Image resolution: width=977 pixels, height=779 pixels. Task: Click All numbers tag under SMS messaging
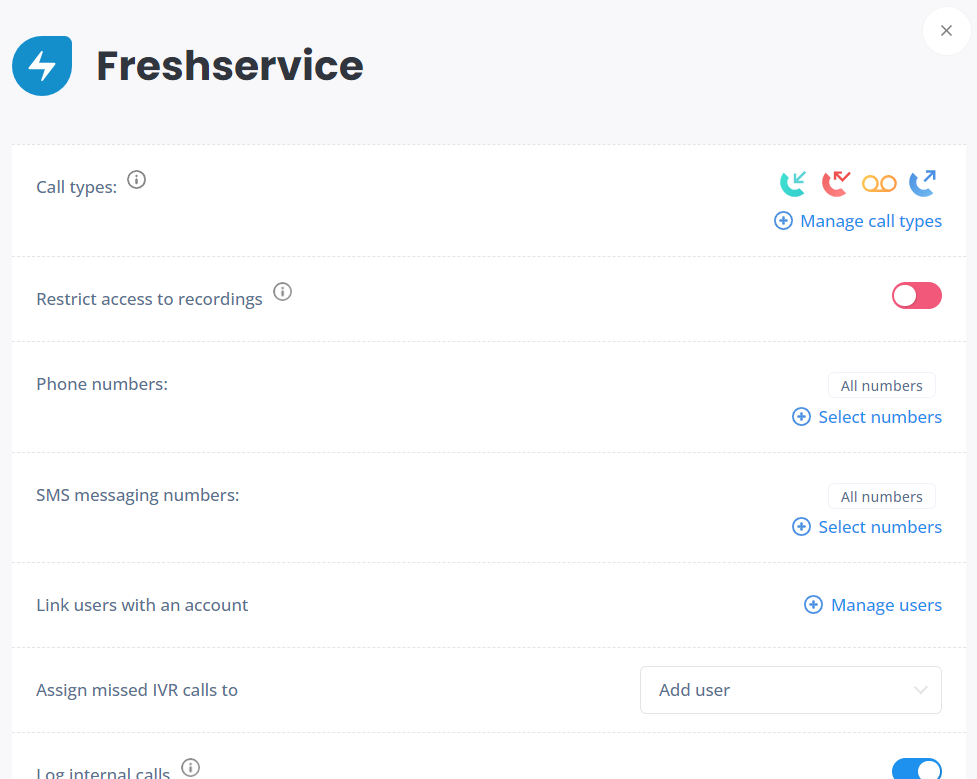(x=882, y=497)
